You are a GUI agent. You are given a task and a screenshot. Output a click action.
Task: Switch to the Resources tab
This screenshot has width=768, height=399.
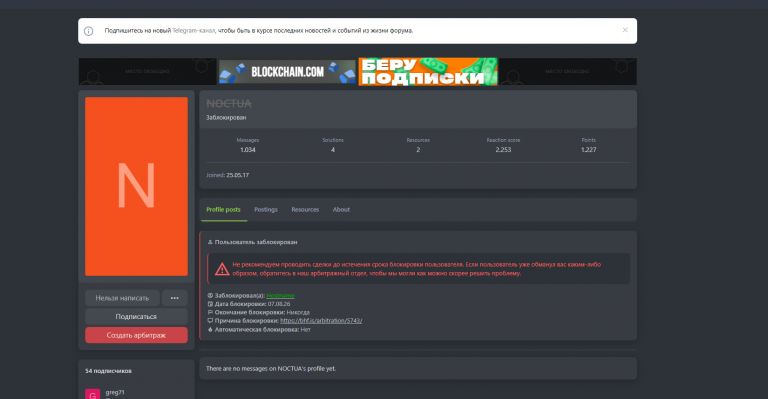pyautogui.click(x=305, y=210)
